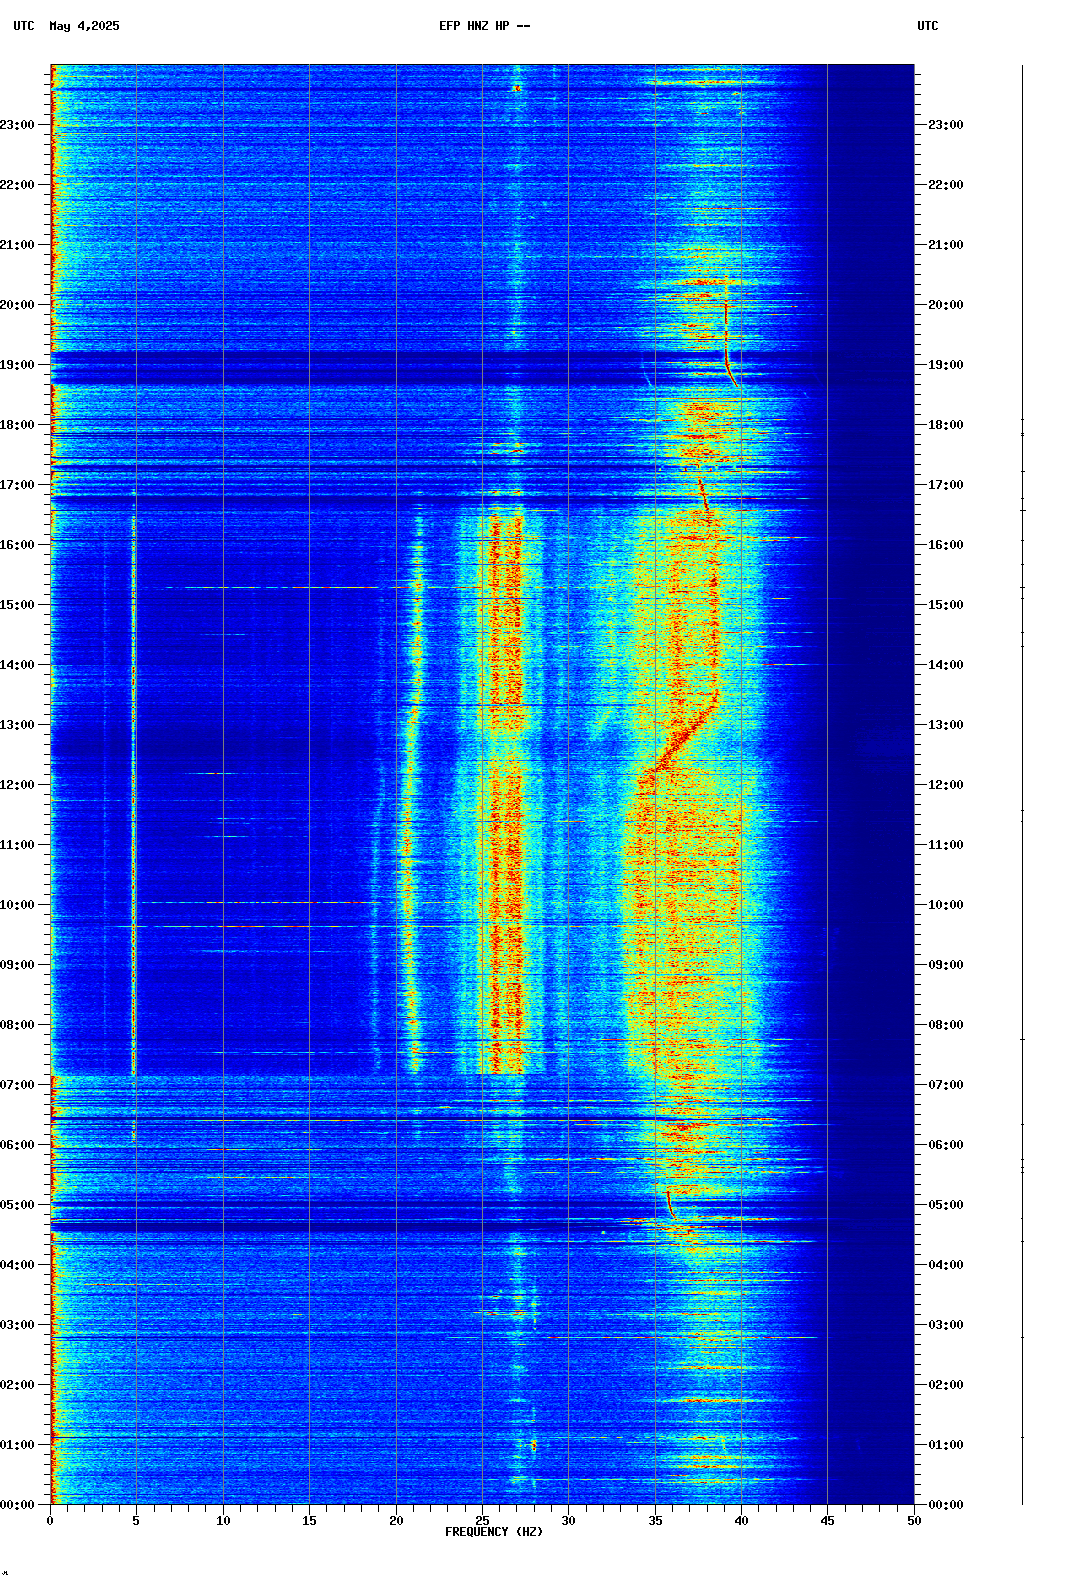
Task: Click the 03:00 label on the left time axis
Action: coord(17,1325)
